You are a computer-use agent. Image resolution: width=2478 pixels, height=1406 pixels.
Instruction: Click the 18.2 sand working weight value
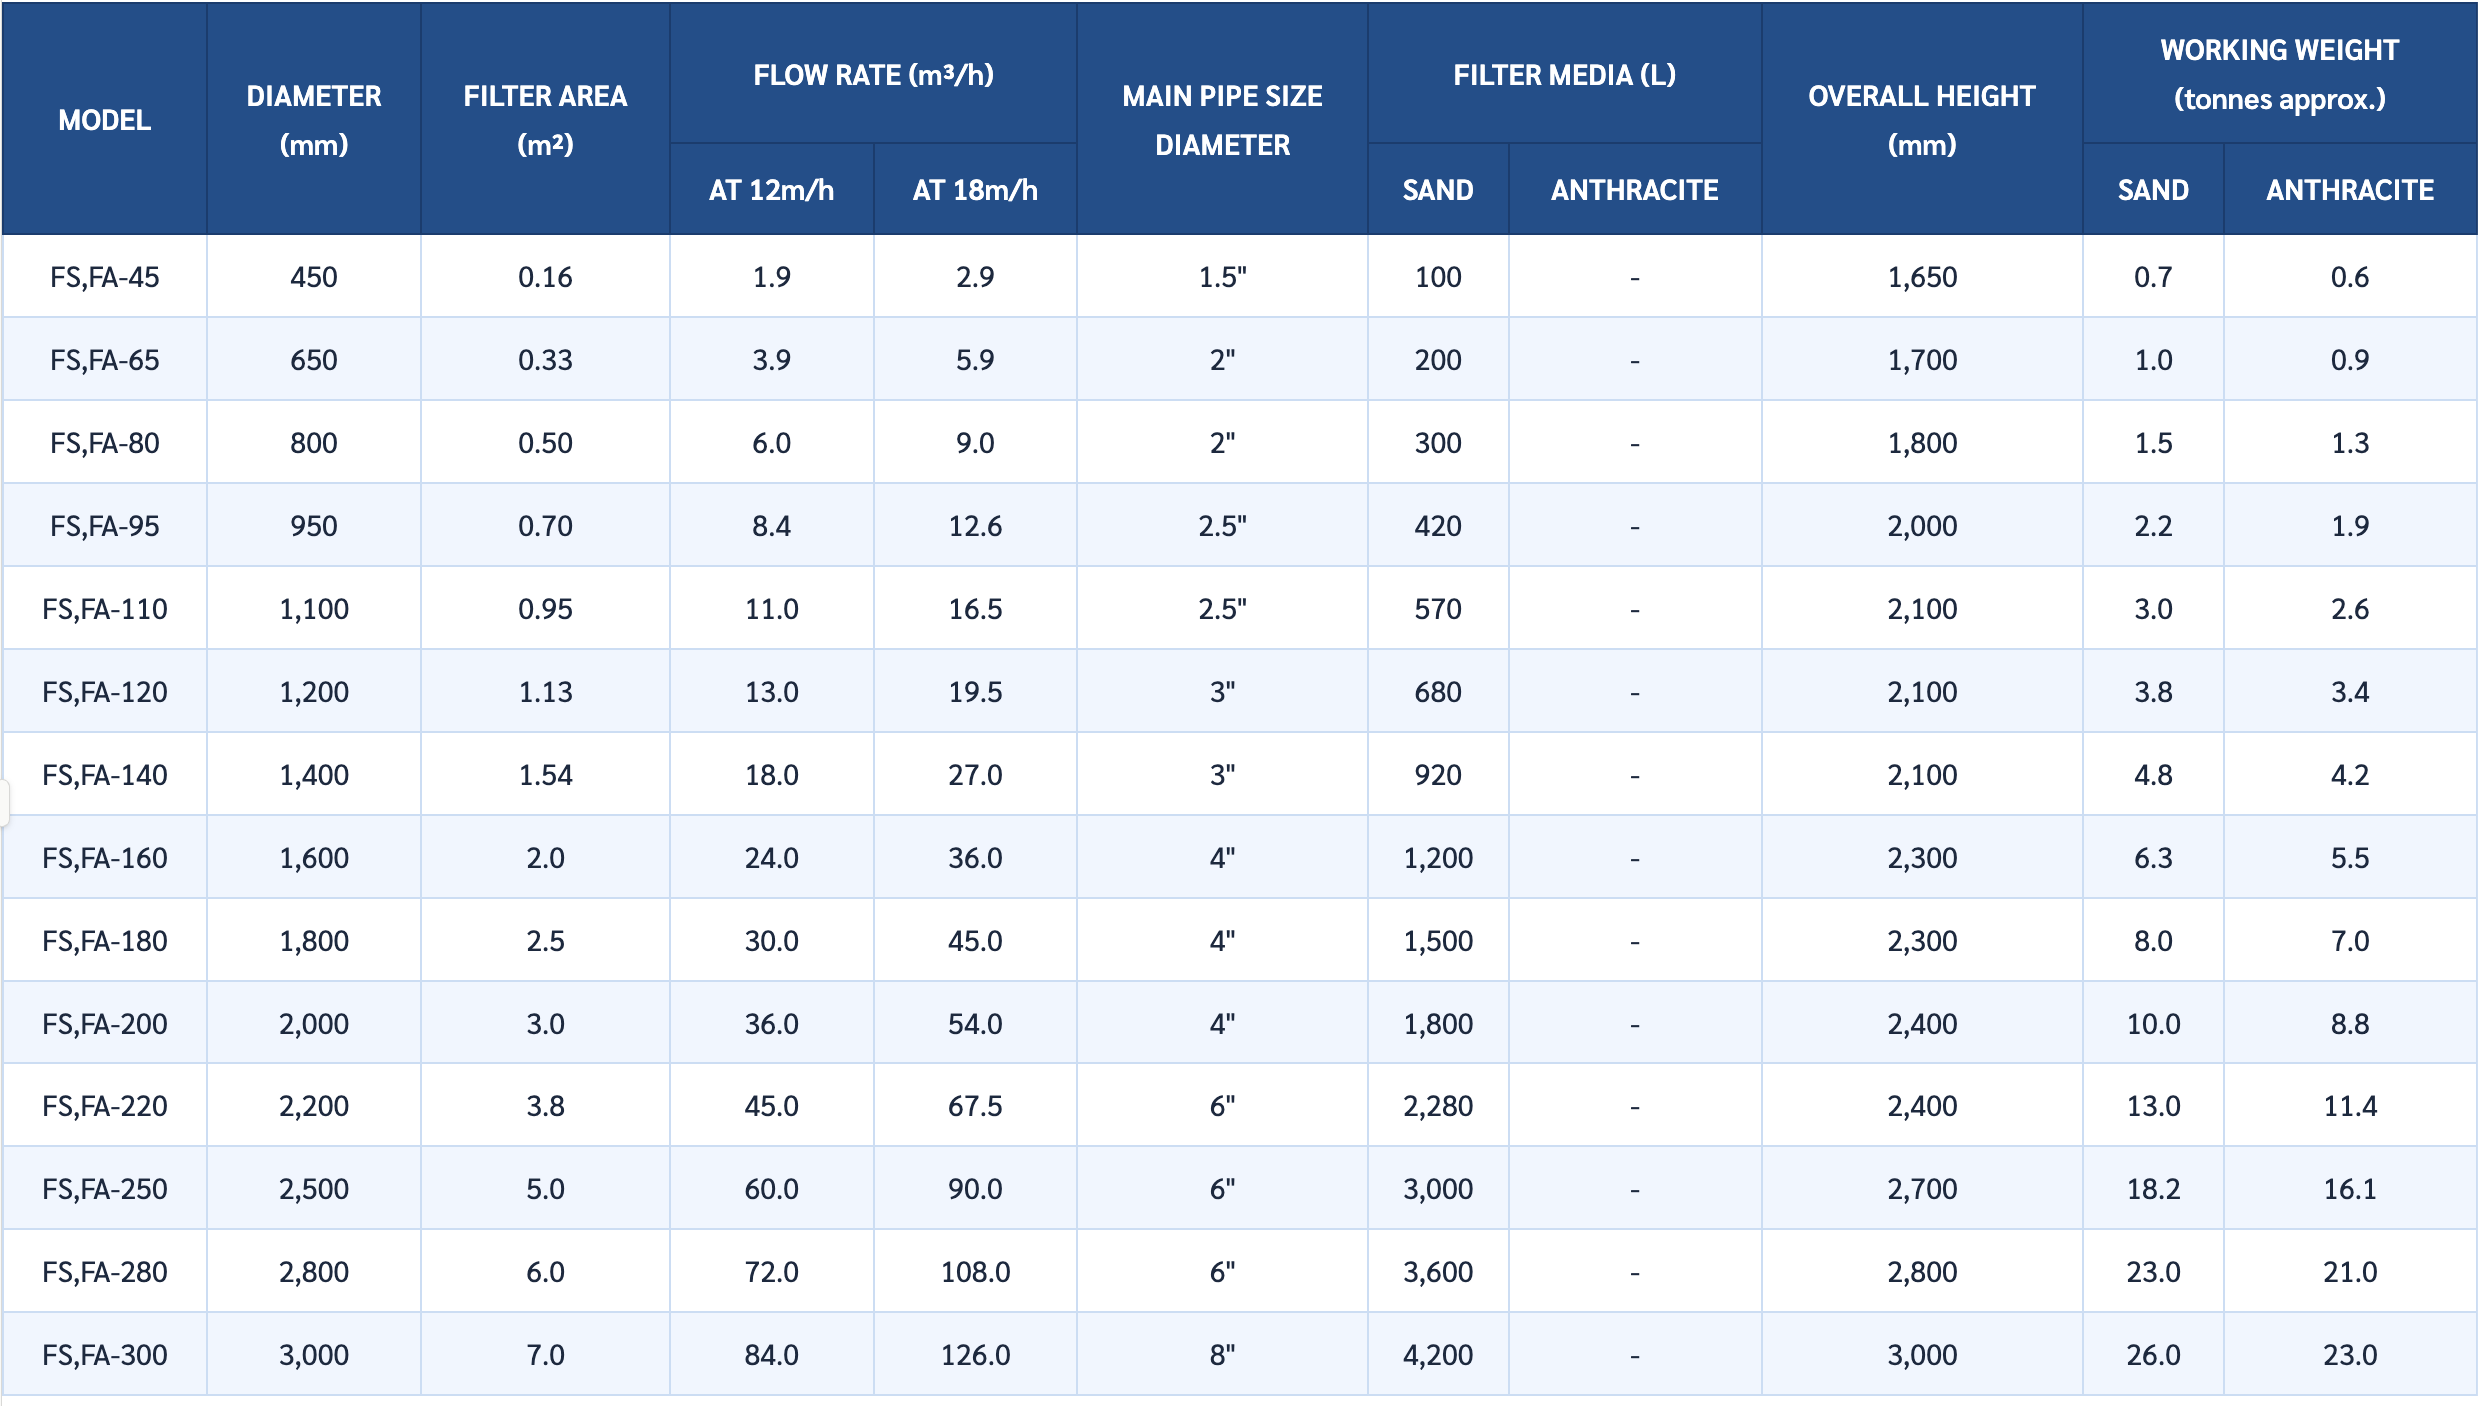tap(2153, 1189)
